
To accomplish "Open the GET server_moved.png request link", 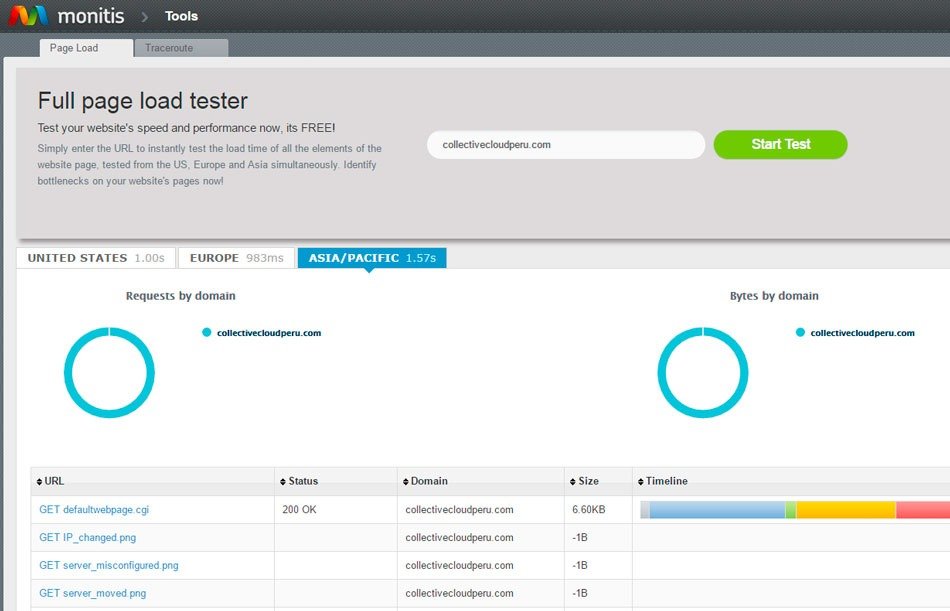I will coord(93,593).
